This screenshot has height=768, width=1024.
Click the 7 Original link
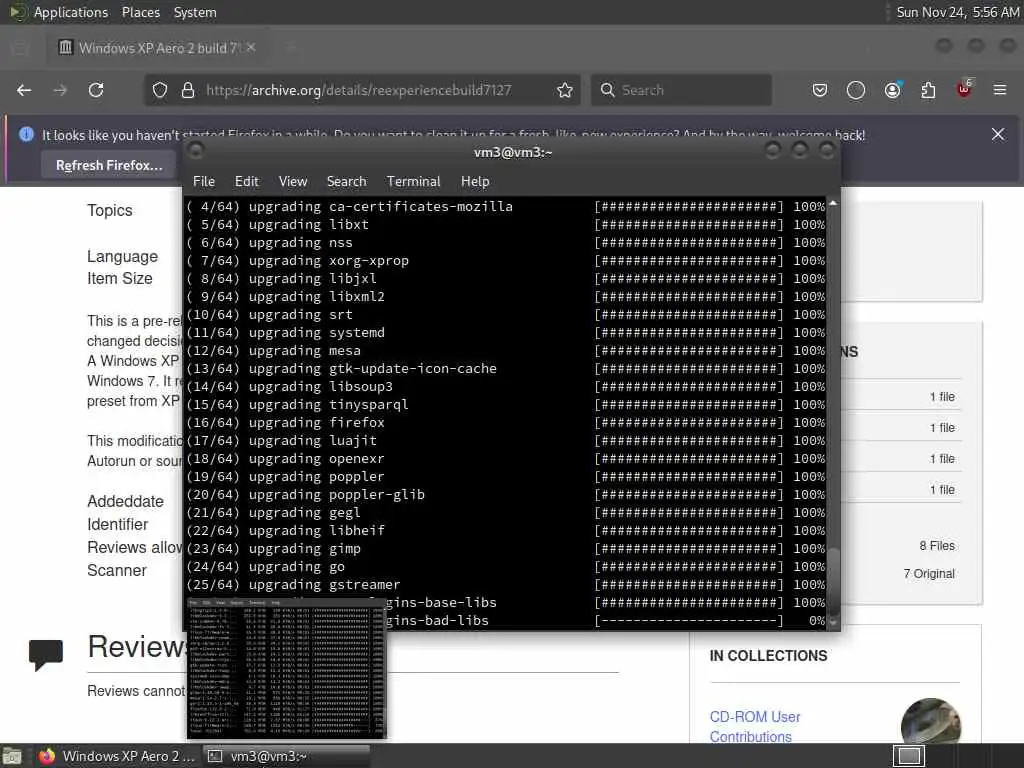click(x=929, y=573)
